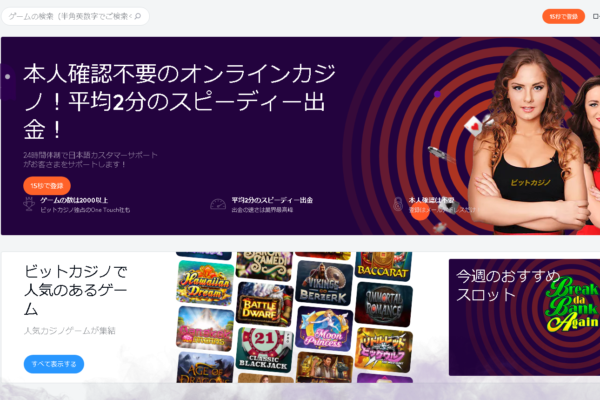The height and width of the screenshot is (400, 600).
Task: Click the speedometer icon for speedy withdrawals
Action: [218, 204]
